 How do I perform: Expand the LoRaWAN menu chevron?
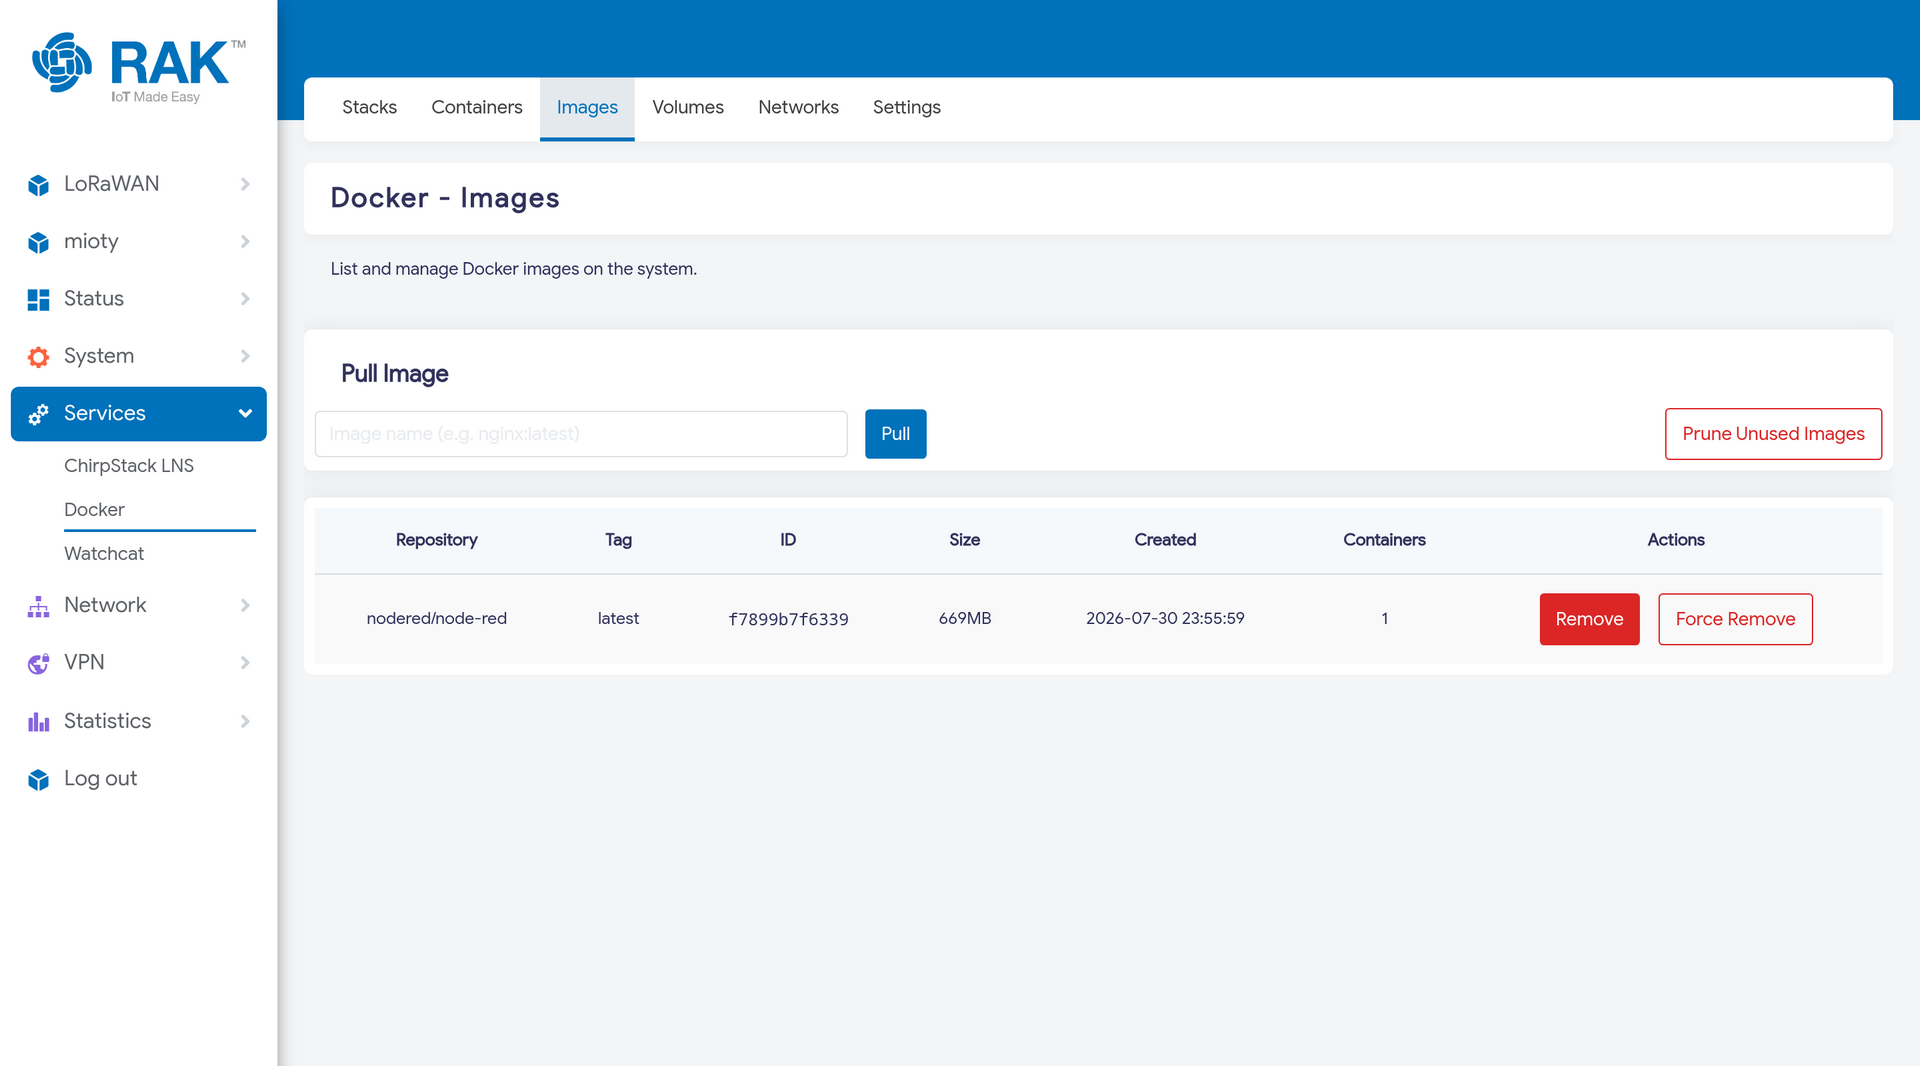[245, 184]
